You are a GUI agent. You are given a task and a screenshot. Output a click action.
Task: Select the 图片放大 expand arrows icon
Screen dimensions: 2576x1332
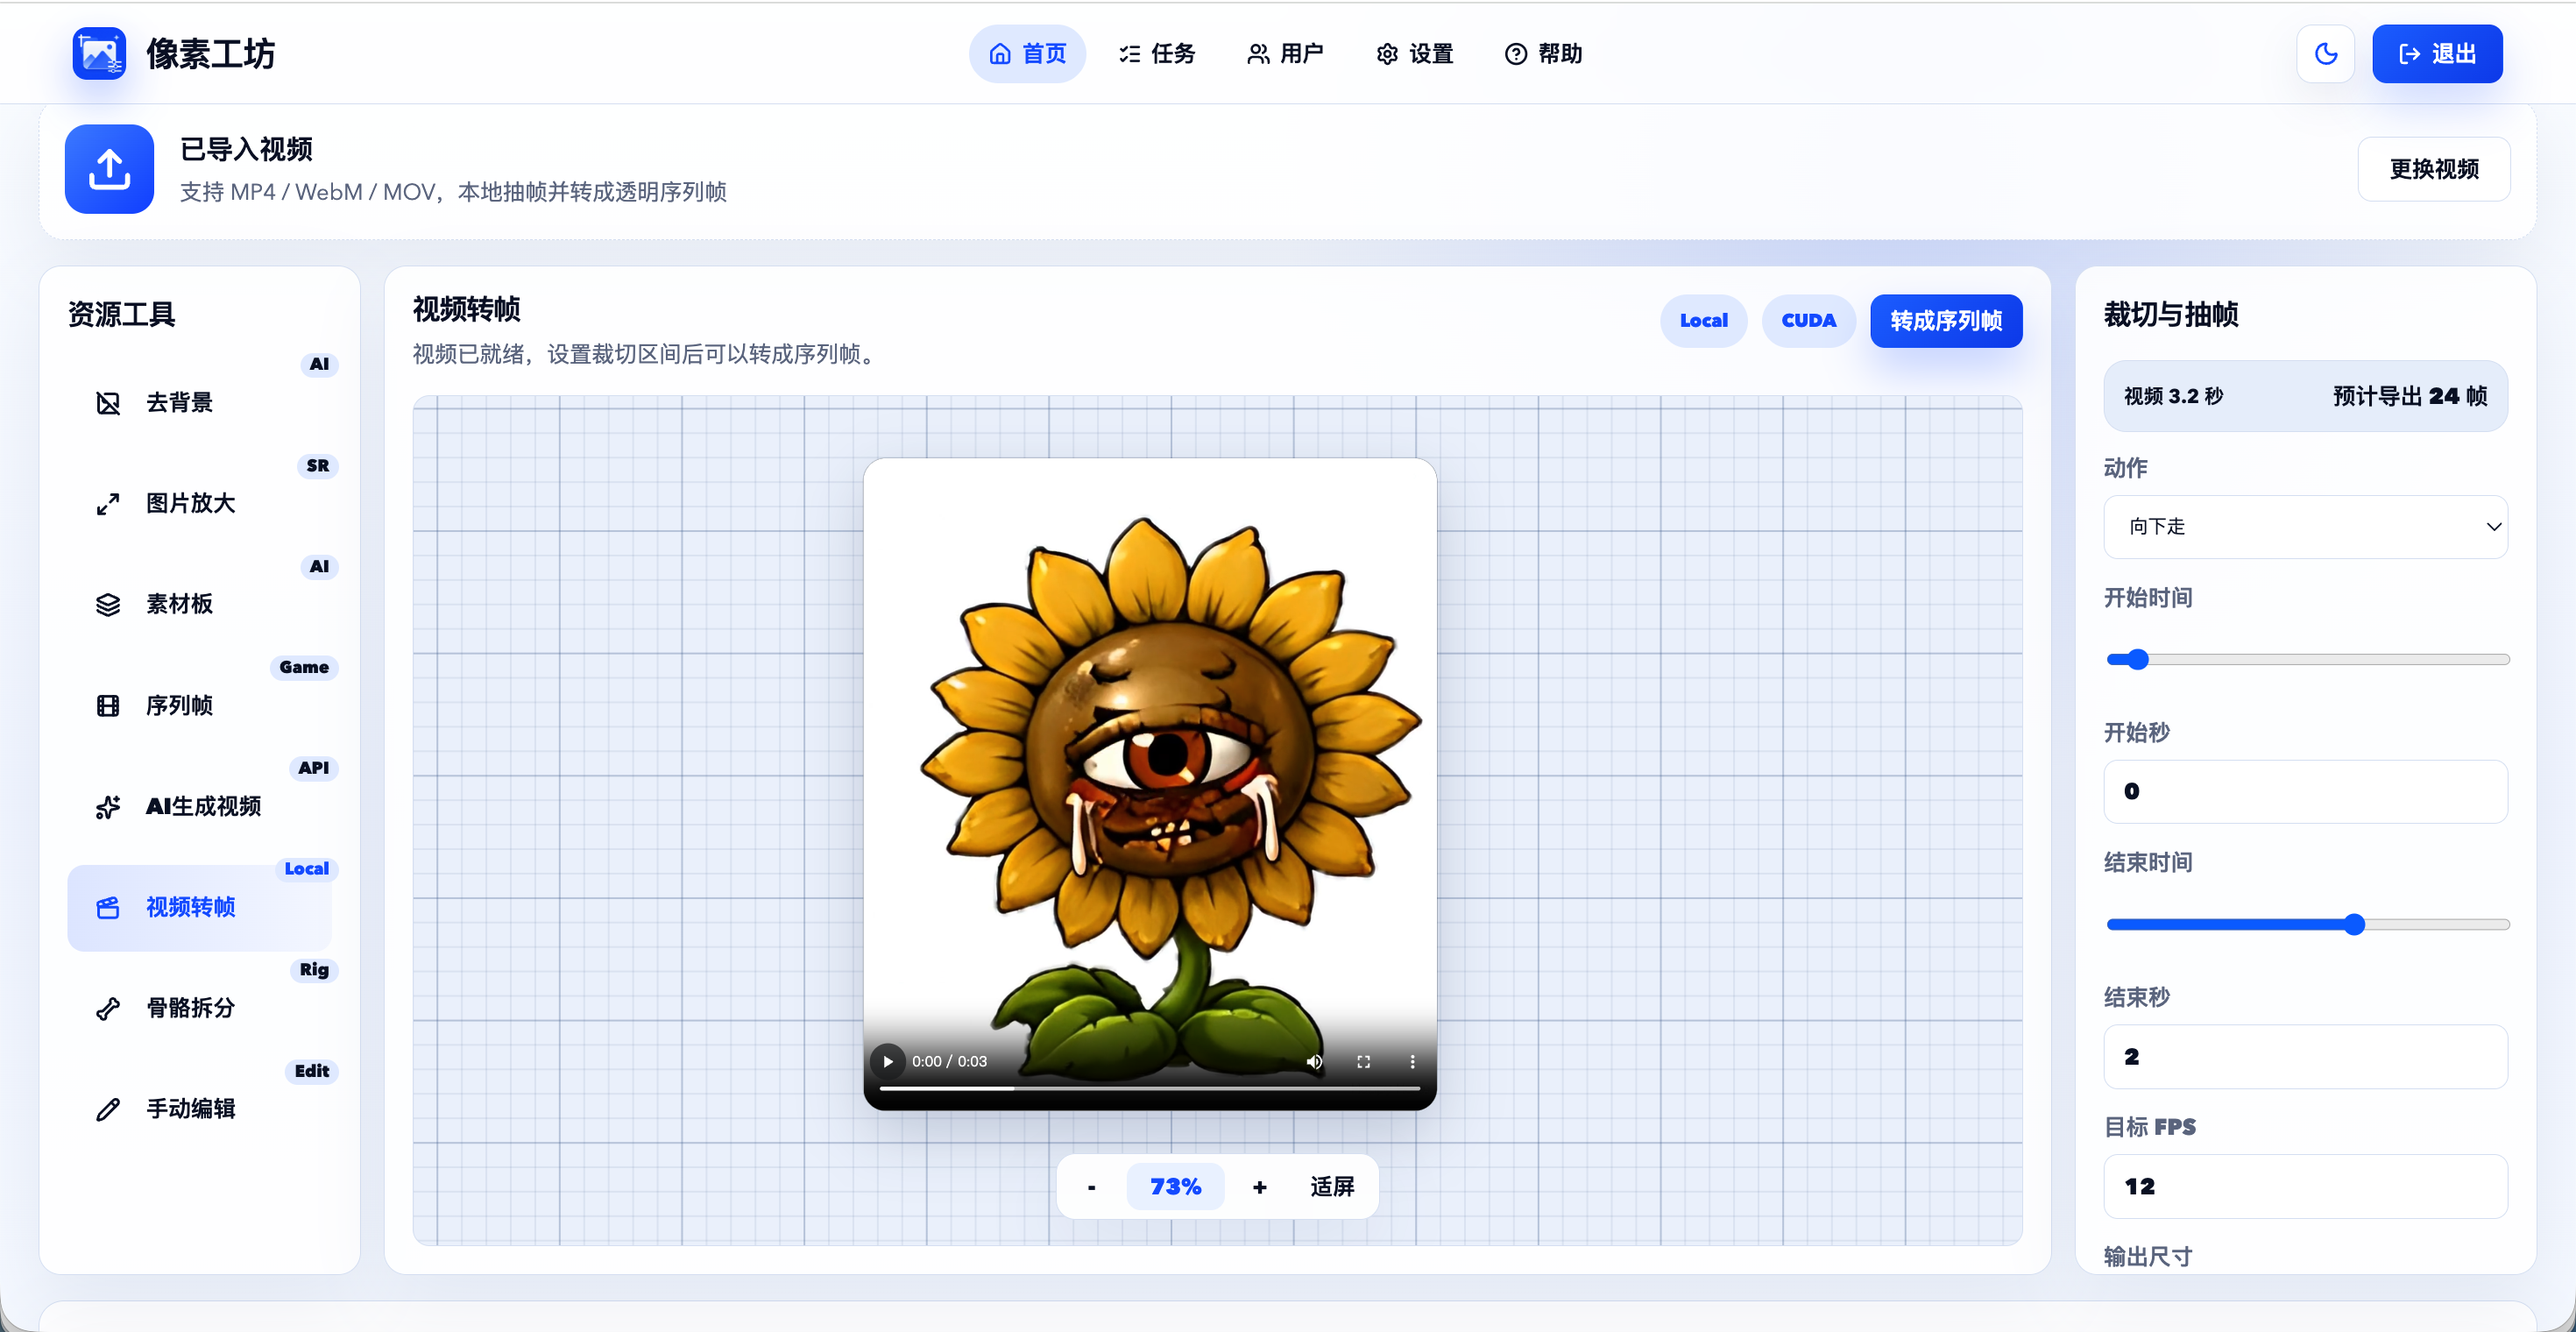pos(108,504)
